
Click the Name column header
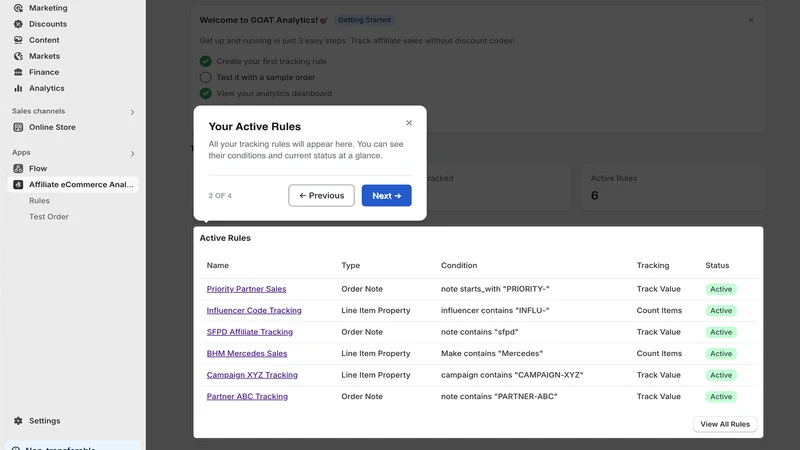pyautogui.click(x=218, y=265)
